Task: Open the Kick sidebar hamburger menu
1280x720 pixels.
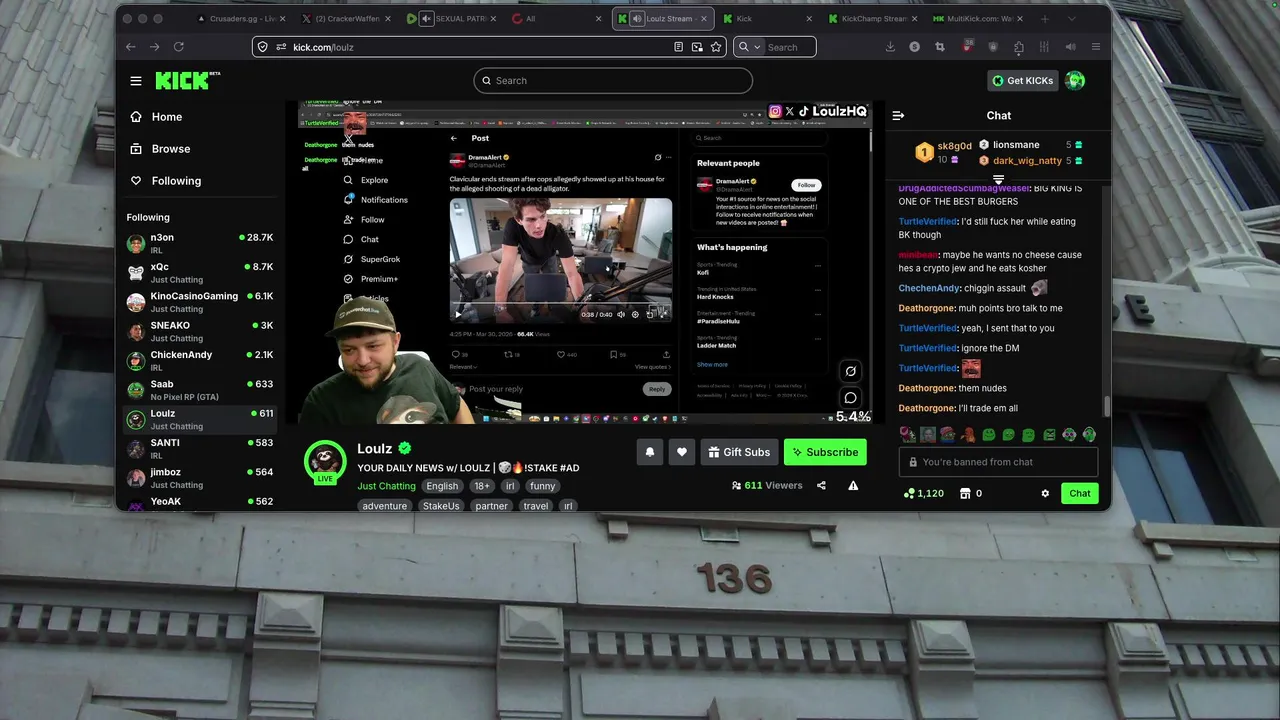Action: 136,81
